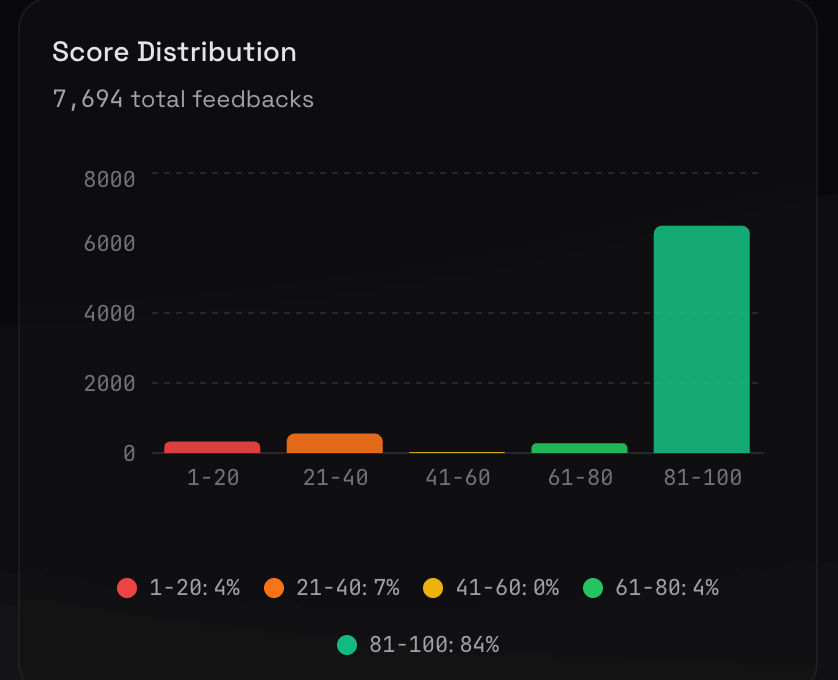Select the orange 21-40 bar
The width and height of the screenshot is (838, 680).
click(x=335, y=443)
